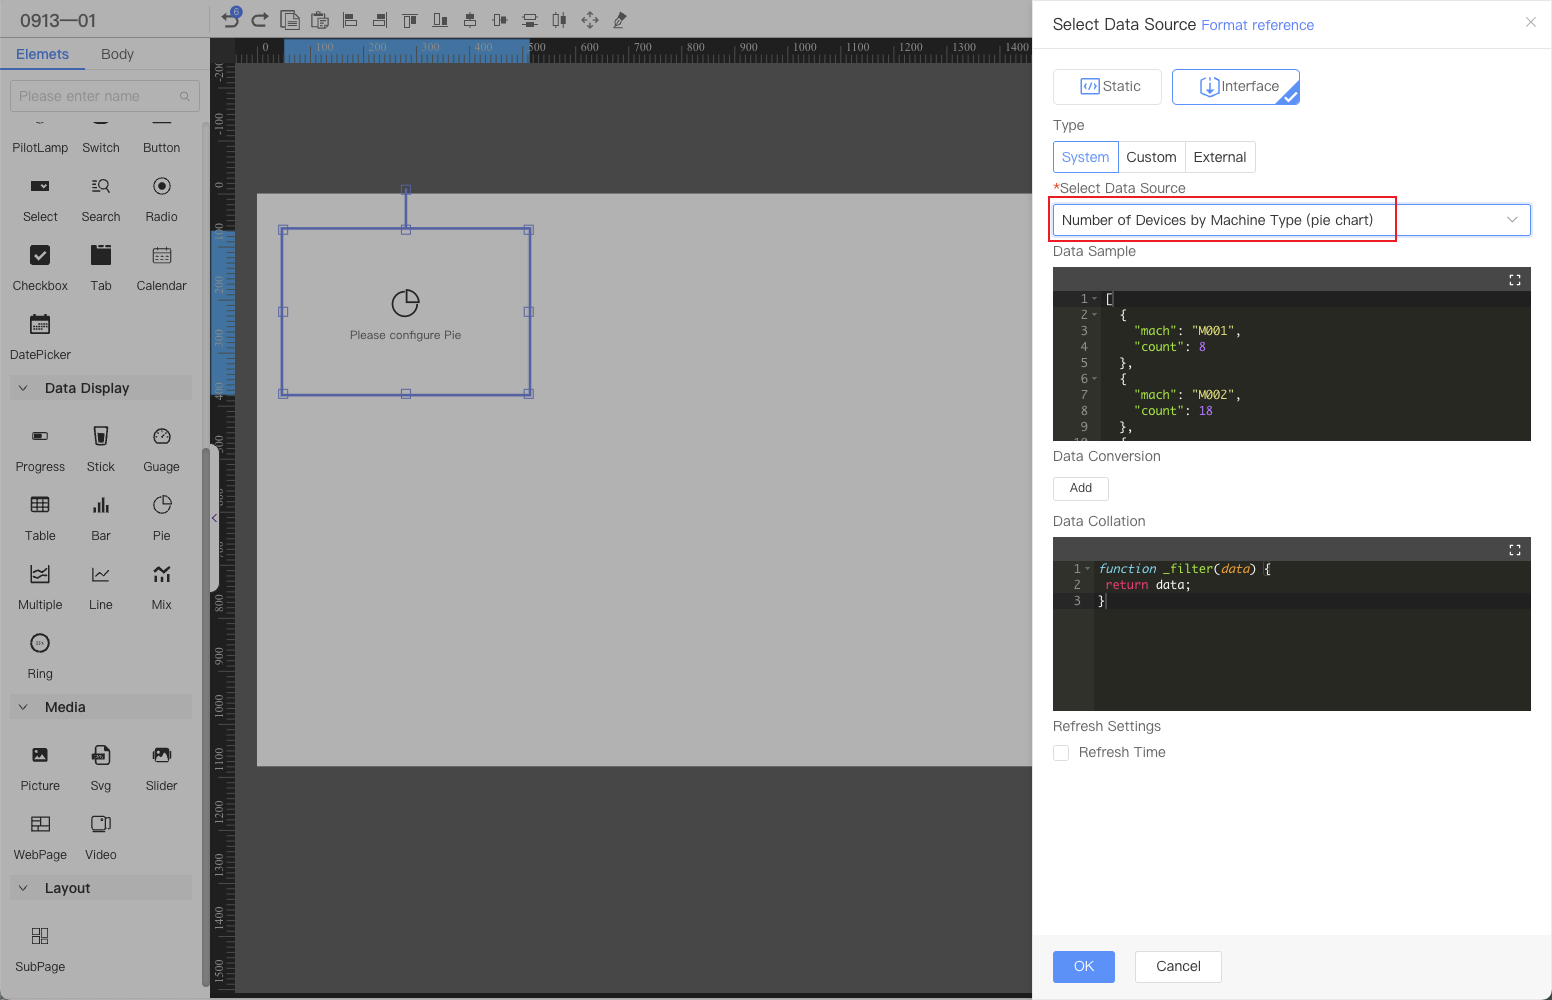Switch data source mode to Static
Screen dimensions: 1552x1000
click(x=1107, y=87)
